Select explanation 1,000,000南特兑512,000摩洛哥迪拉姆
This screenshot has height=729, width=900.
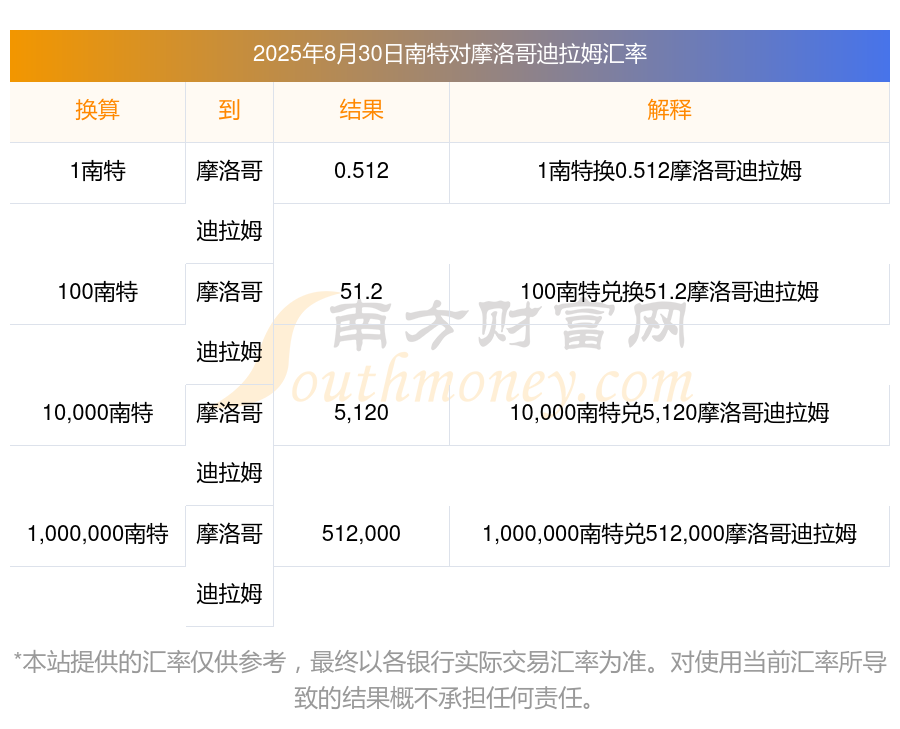click(669, 534)
